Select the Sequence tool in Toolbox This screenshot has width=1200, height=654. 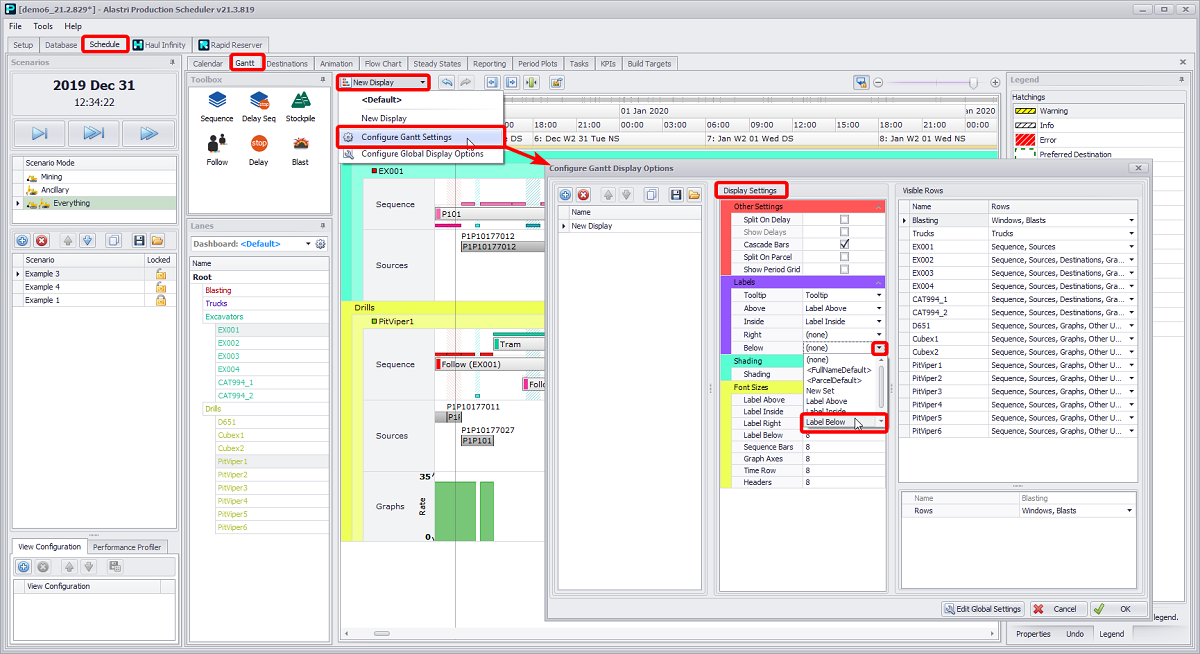[216, 105]
